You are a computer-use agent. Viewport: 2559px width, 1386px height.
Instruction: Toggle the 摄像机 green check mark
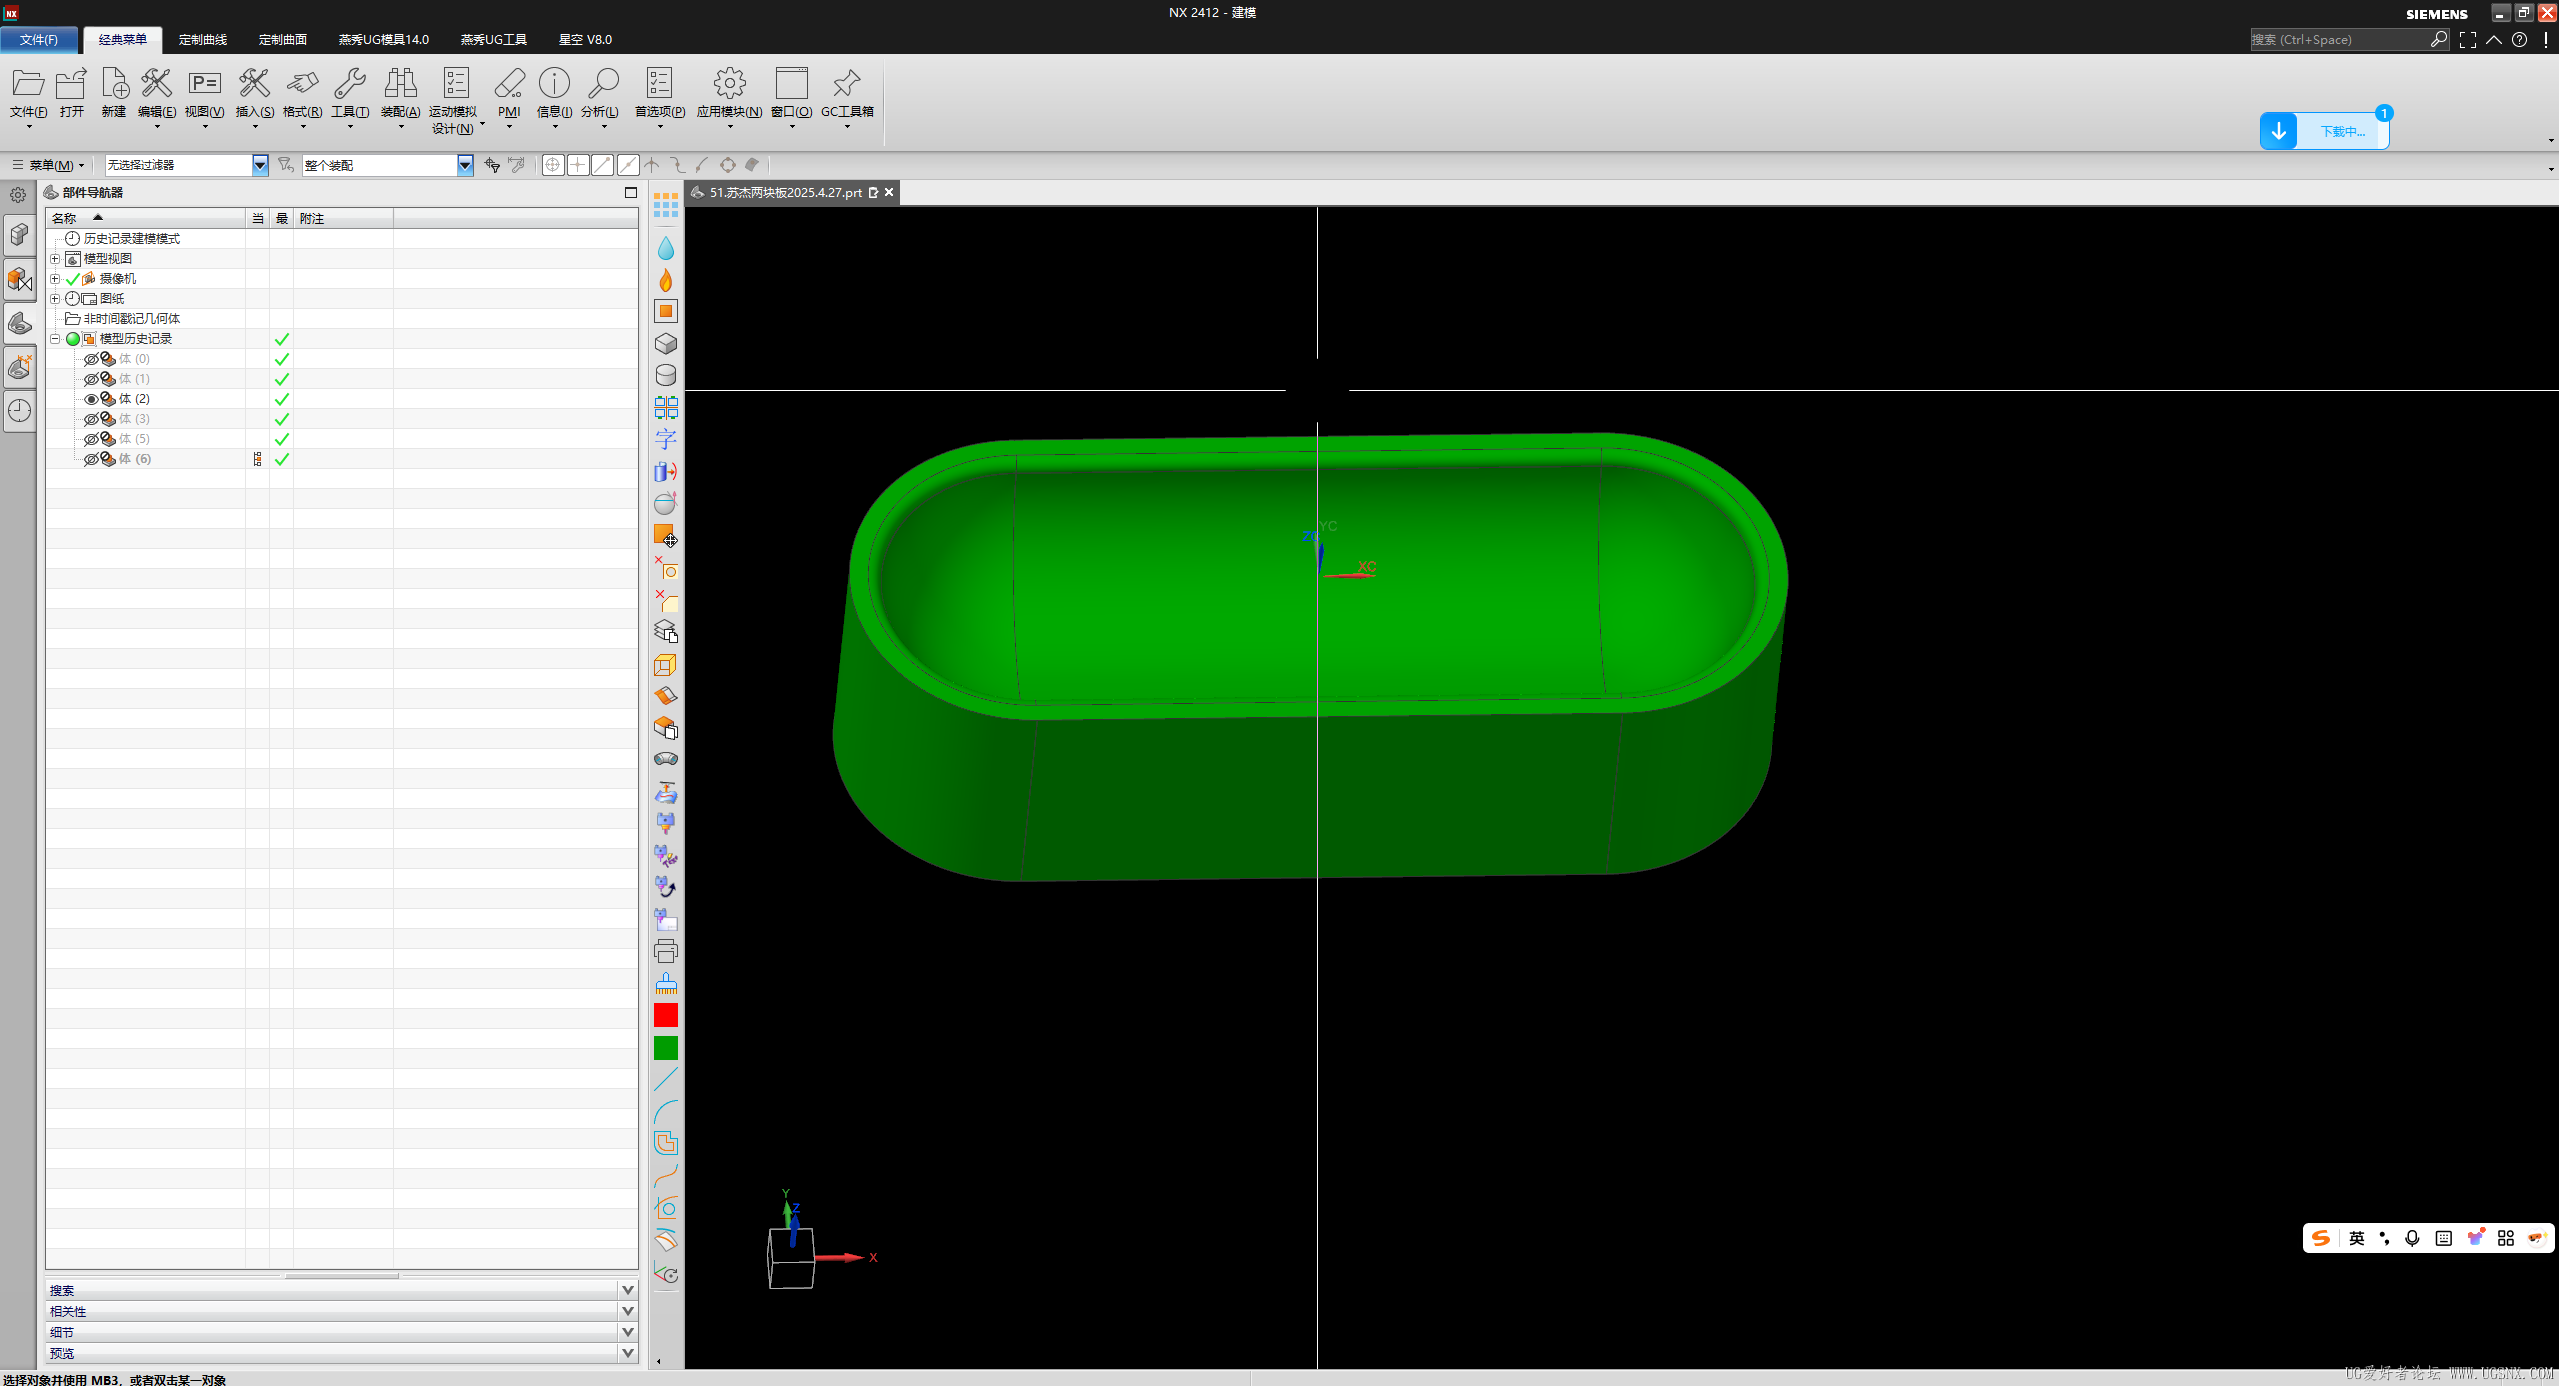73,279
